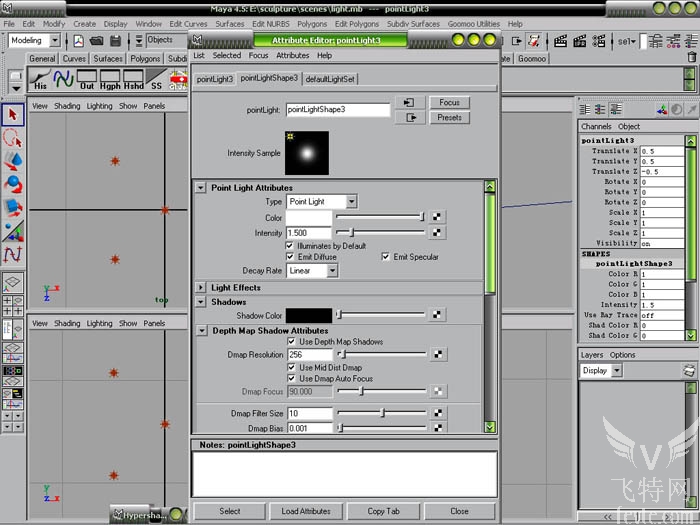Toggle the Emit Specular checkbox
The height and width of the screenshot is (525, 700).
[385, 257]
